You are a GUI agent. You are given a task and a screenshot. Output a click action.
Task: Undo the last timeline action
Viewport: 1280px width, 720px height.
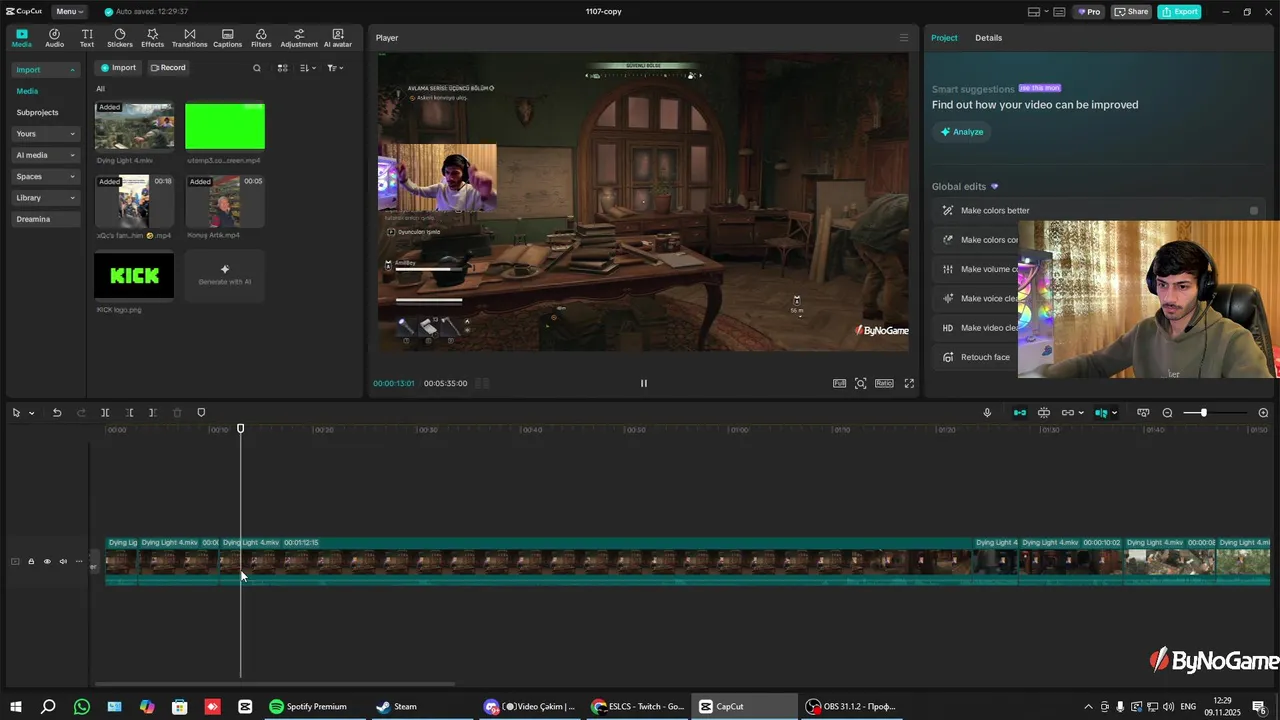[x=57, y=413]
